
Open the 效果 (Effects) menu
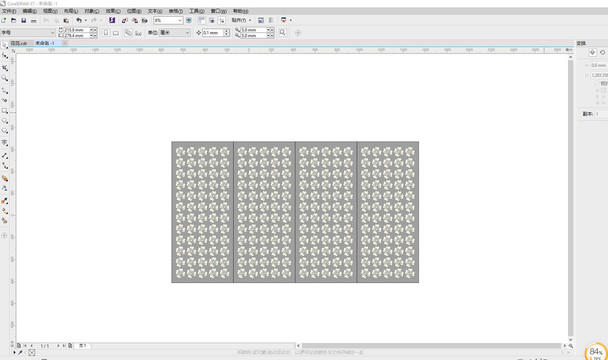click(x=113, y=11)
